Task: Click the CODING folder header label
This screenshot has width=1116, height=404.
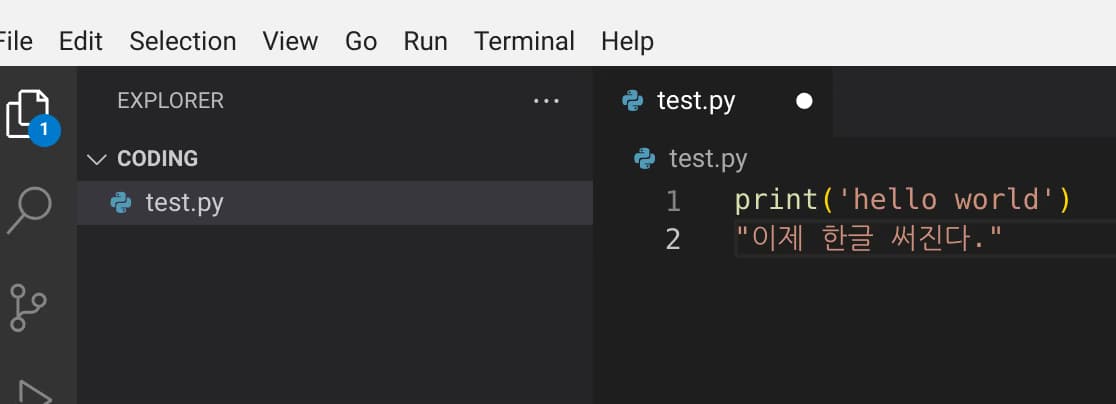Action: tap(157, 159)
